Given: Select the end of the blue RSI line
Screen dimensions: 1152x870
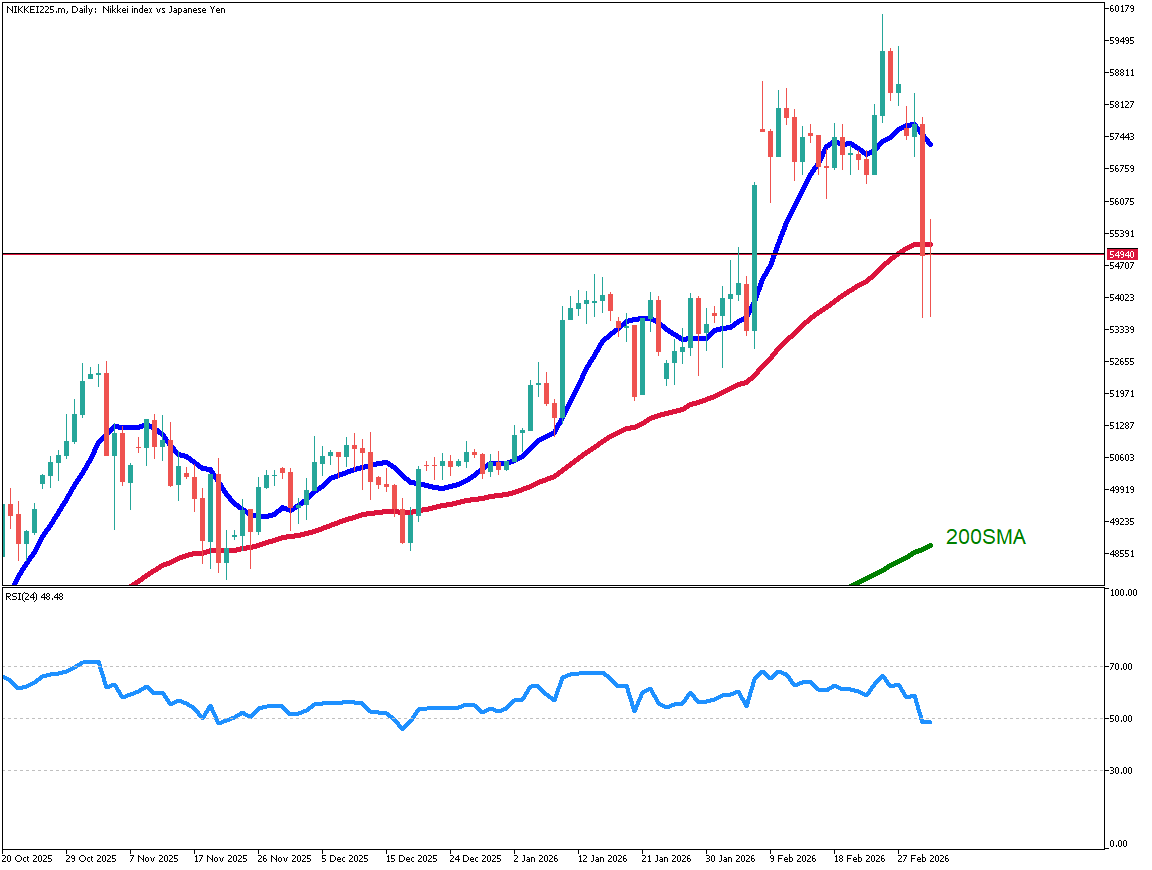Looking at the screenshot, I should [929, 722].
